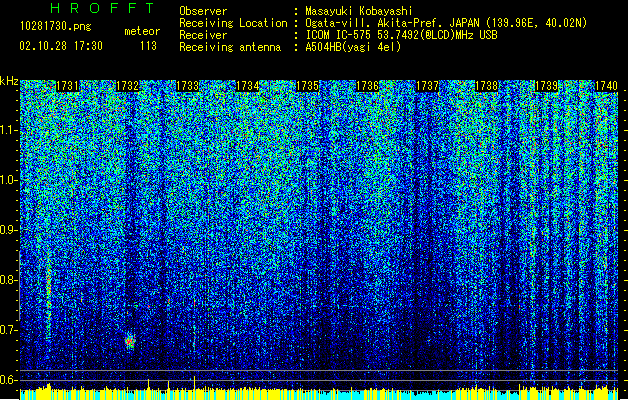The height and width of the screenshot is (400, 629).
Task: Click the Observer field label
Action: pos(203,11)
